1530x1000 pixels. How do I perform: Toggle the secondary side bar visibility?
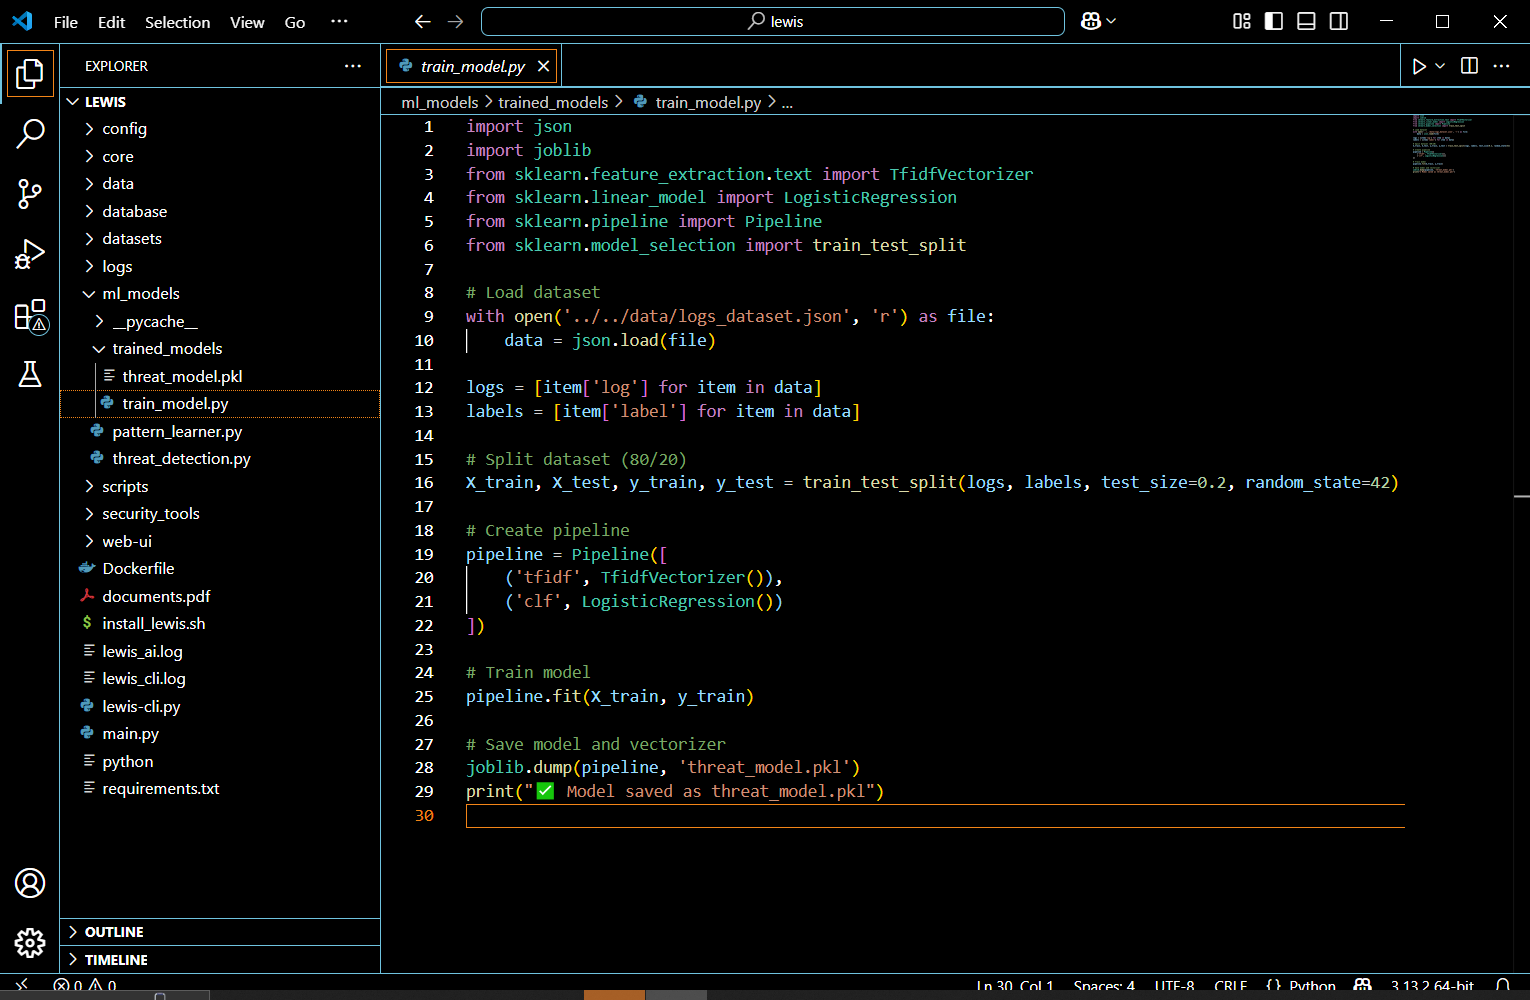tap(1339, 21)
